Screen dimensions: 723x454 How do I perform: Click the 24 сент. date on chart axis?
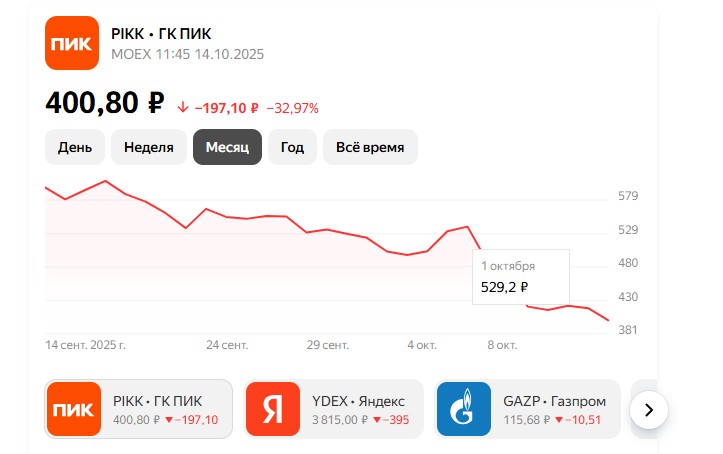tap(227, 345)
